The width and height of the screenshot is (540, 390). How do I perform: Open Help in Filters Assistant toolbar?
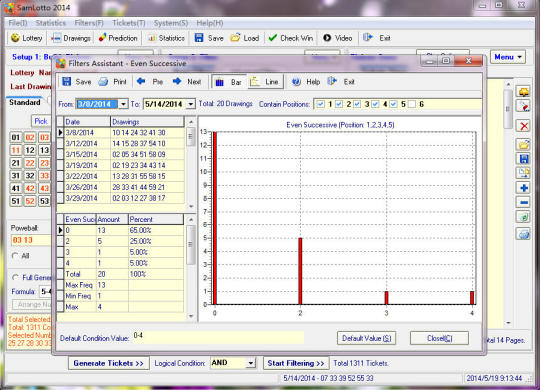[x=306, y=82]
